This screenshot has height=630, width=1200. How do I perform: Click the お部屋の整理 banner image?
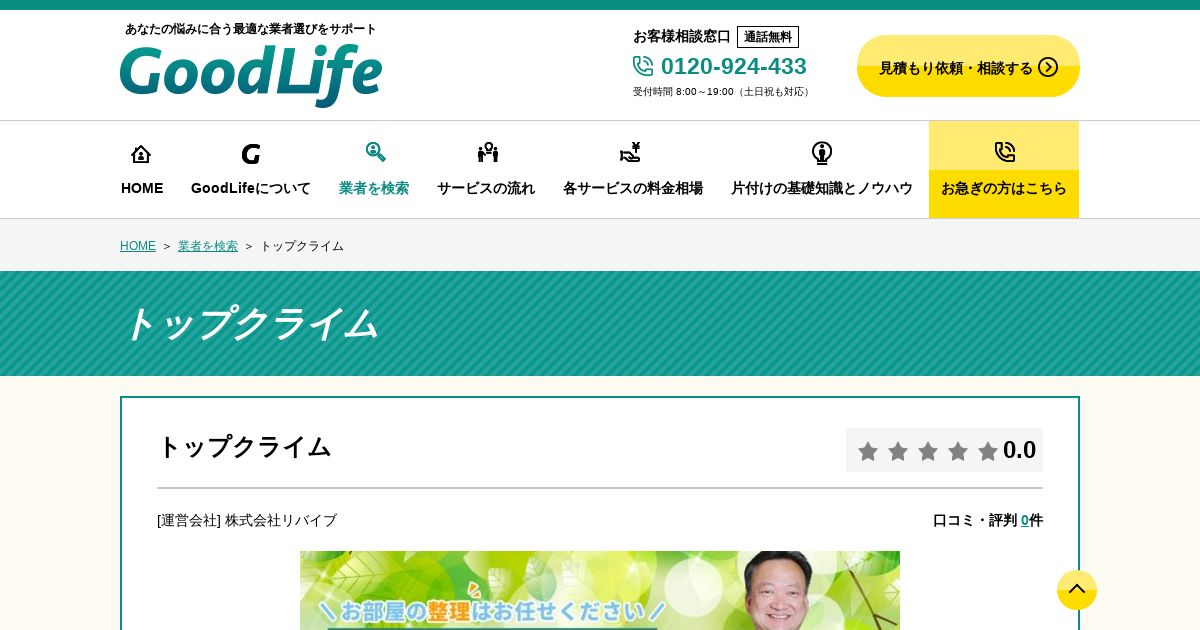coord(600,590)
